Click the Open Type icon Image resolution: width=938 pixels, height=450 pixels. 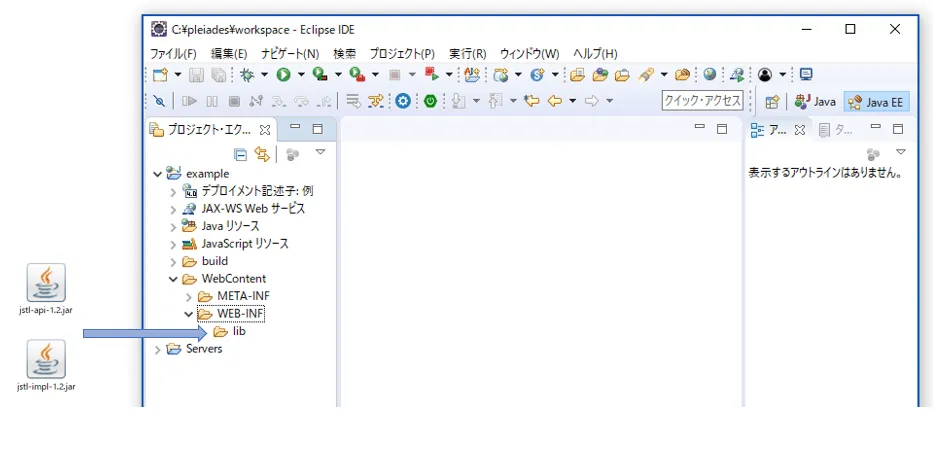[x=473, y=75]
